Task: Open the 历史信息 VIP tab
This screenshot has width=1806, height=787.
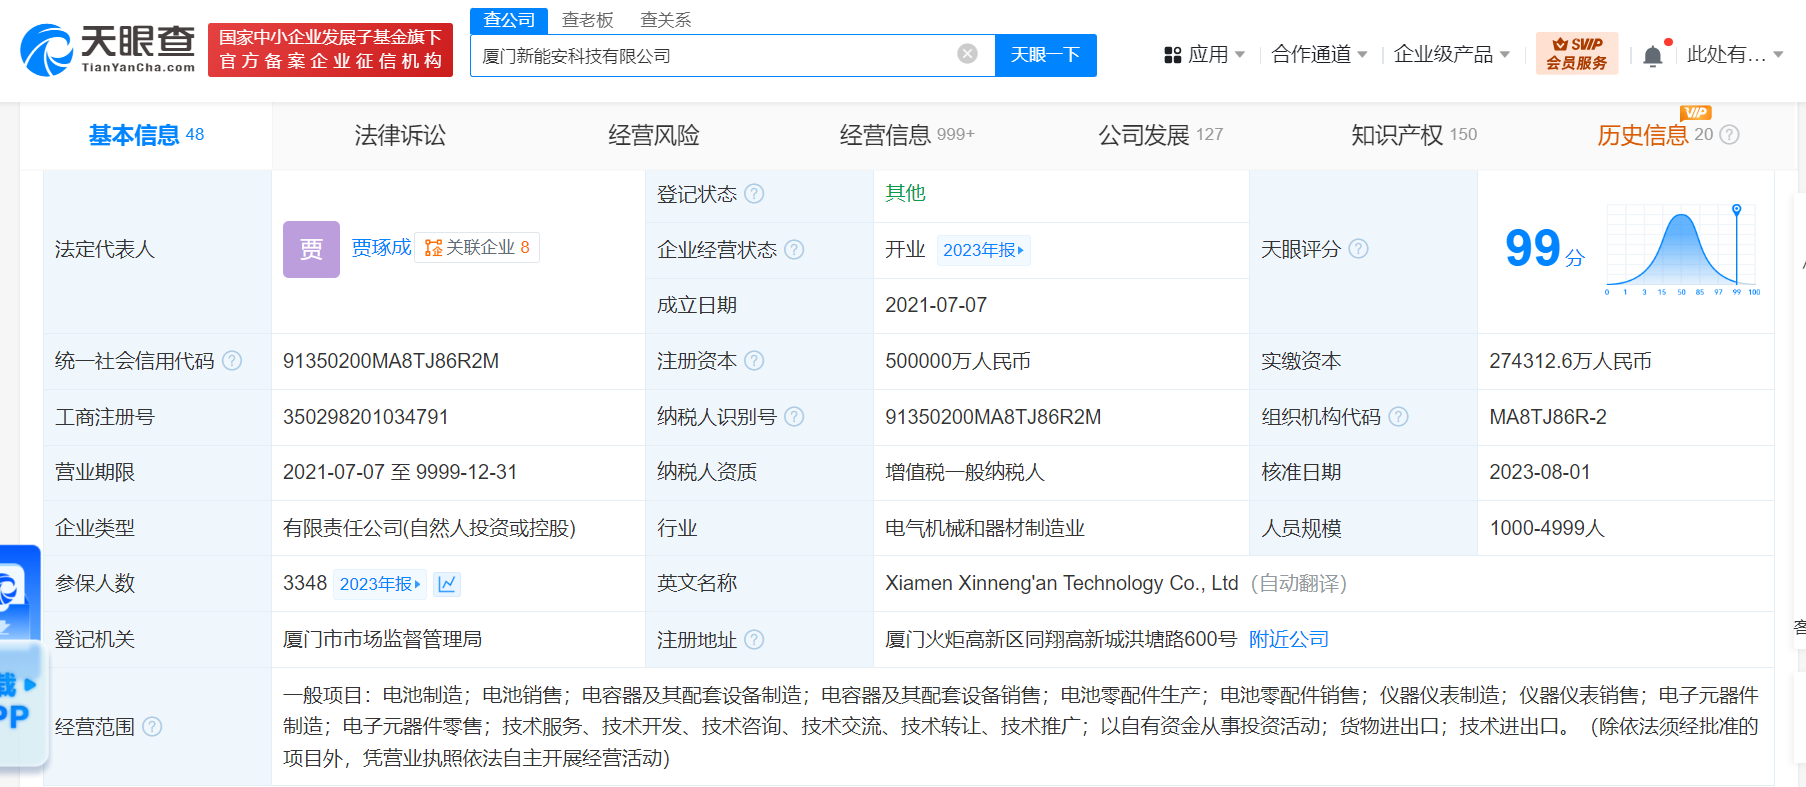Action: coord(1655,135)
